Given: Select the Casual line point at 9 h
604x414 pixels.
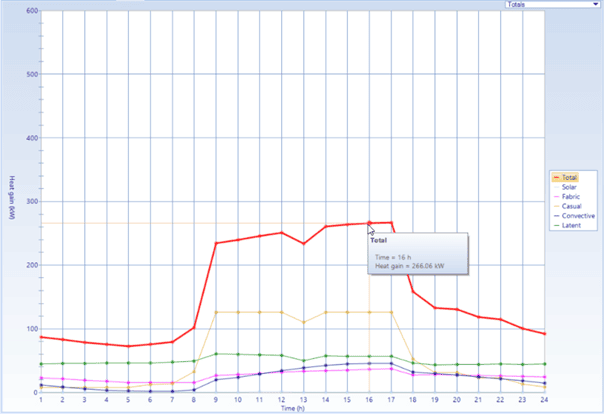Looking at the screenshot, I should [x=216, y=312].
